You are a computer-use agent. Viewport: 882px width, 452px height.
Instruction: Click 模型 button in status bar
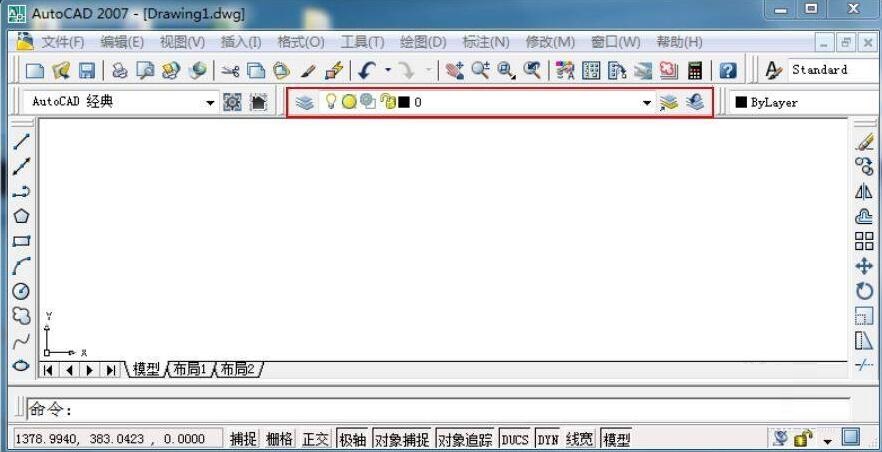(616, 439)
